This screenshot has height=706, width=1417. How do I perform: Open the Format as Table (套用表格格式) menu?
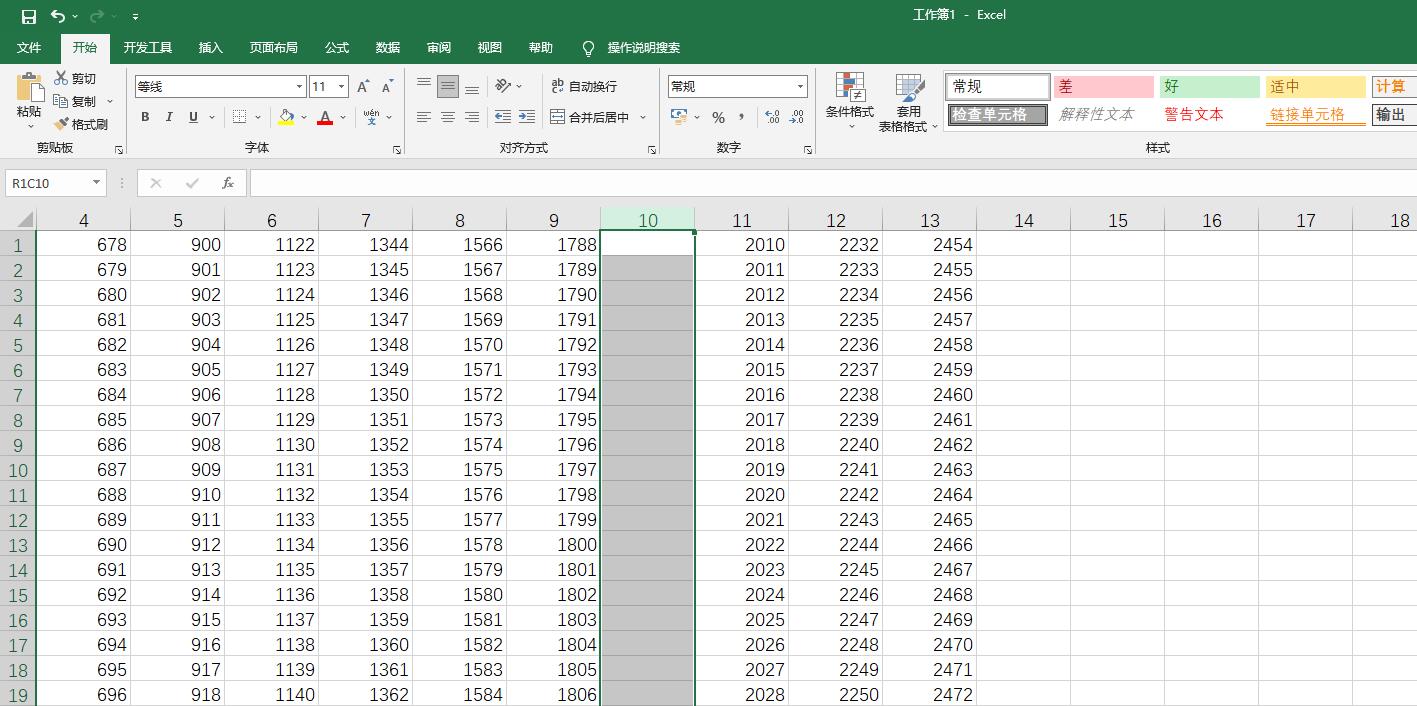click(908, 102)
